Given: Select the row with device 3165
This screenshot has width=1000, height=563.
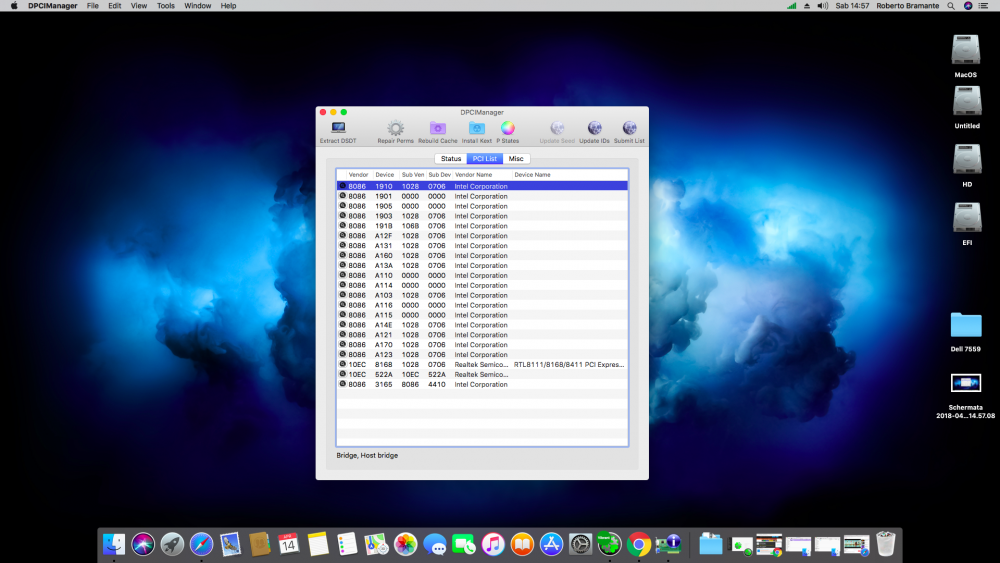Looking at the screenshot, I should point(482,384).
